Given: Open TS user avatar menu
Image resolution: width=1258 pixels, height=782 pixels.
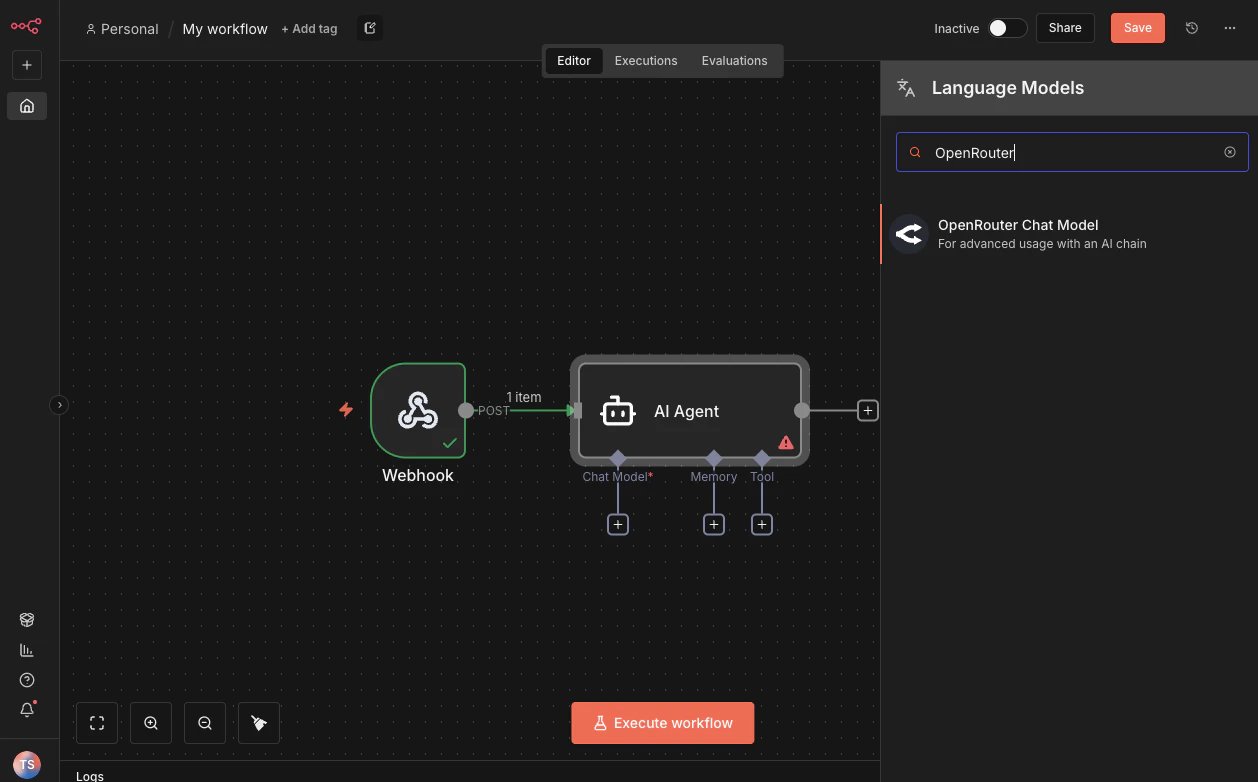Looking at the screenshot, I should [27, 765].
